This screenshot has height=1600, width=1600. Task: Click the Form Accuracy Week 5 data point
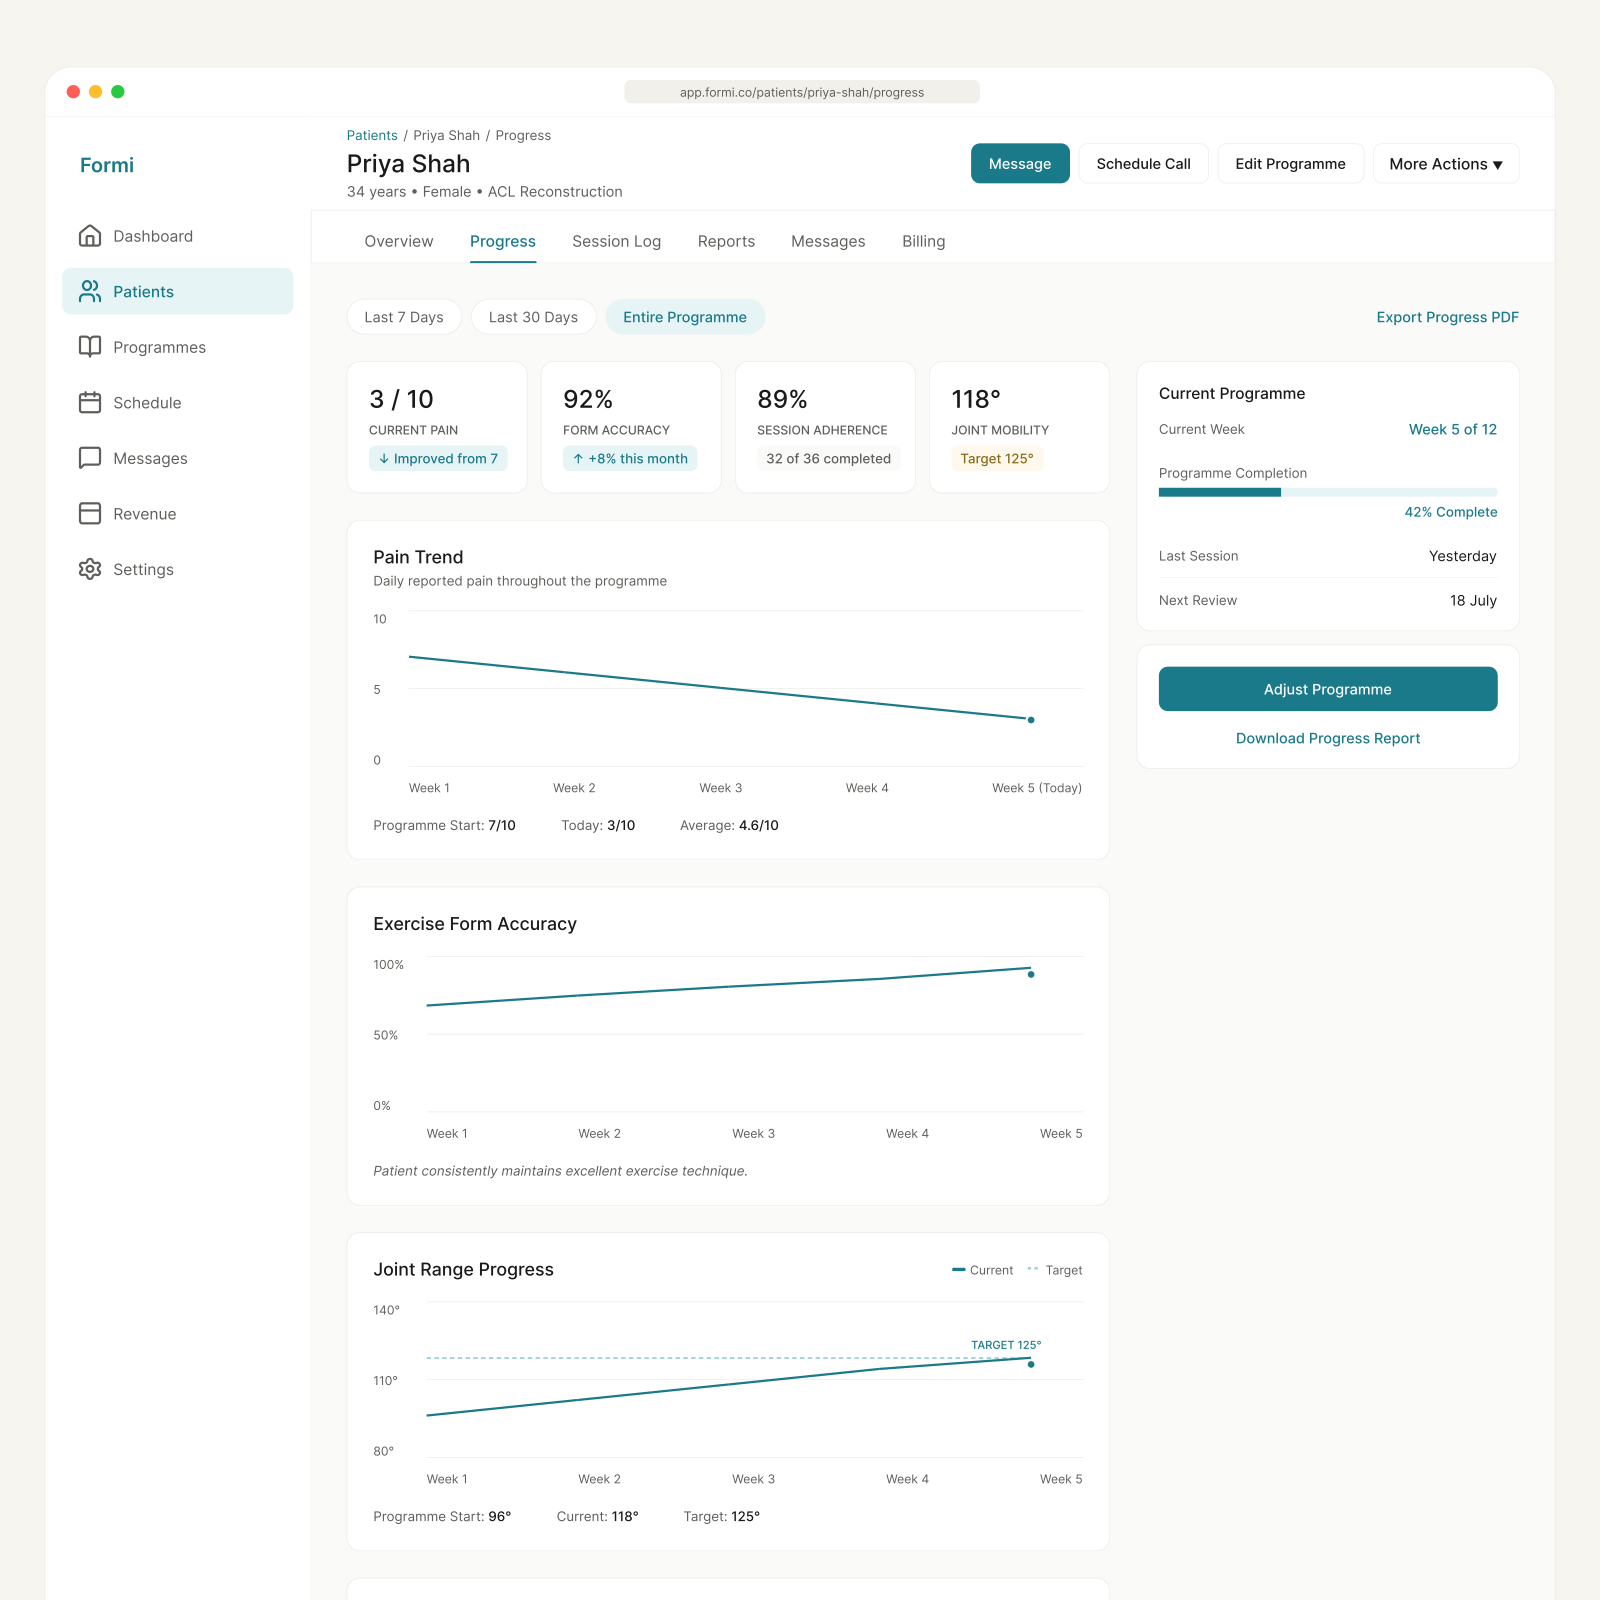[x=1031, y=974]
